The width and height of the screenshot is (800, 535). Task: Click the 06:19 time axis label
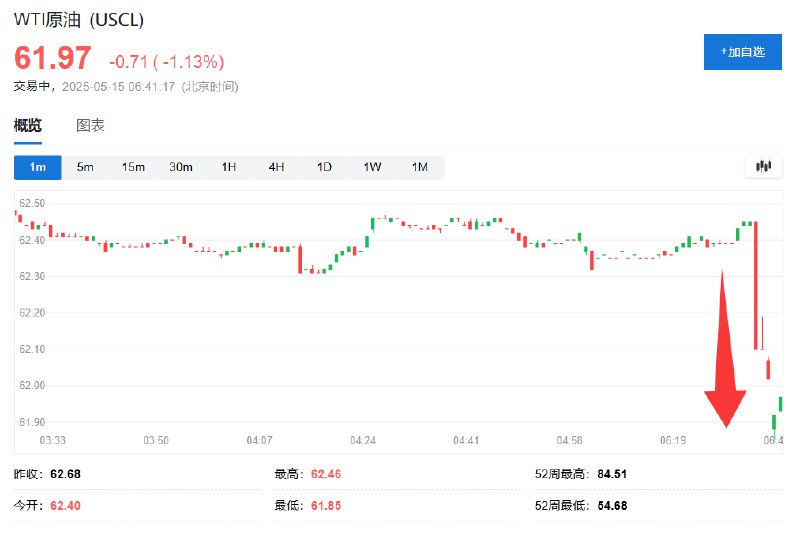pos(673,440)
